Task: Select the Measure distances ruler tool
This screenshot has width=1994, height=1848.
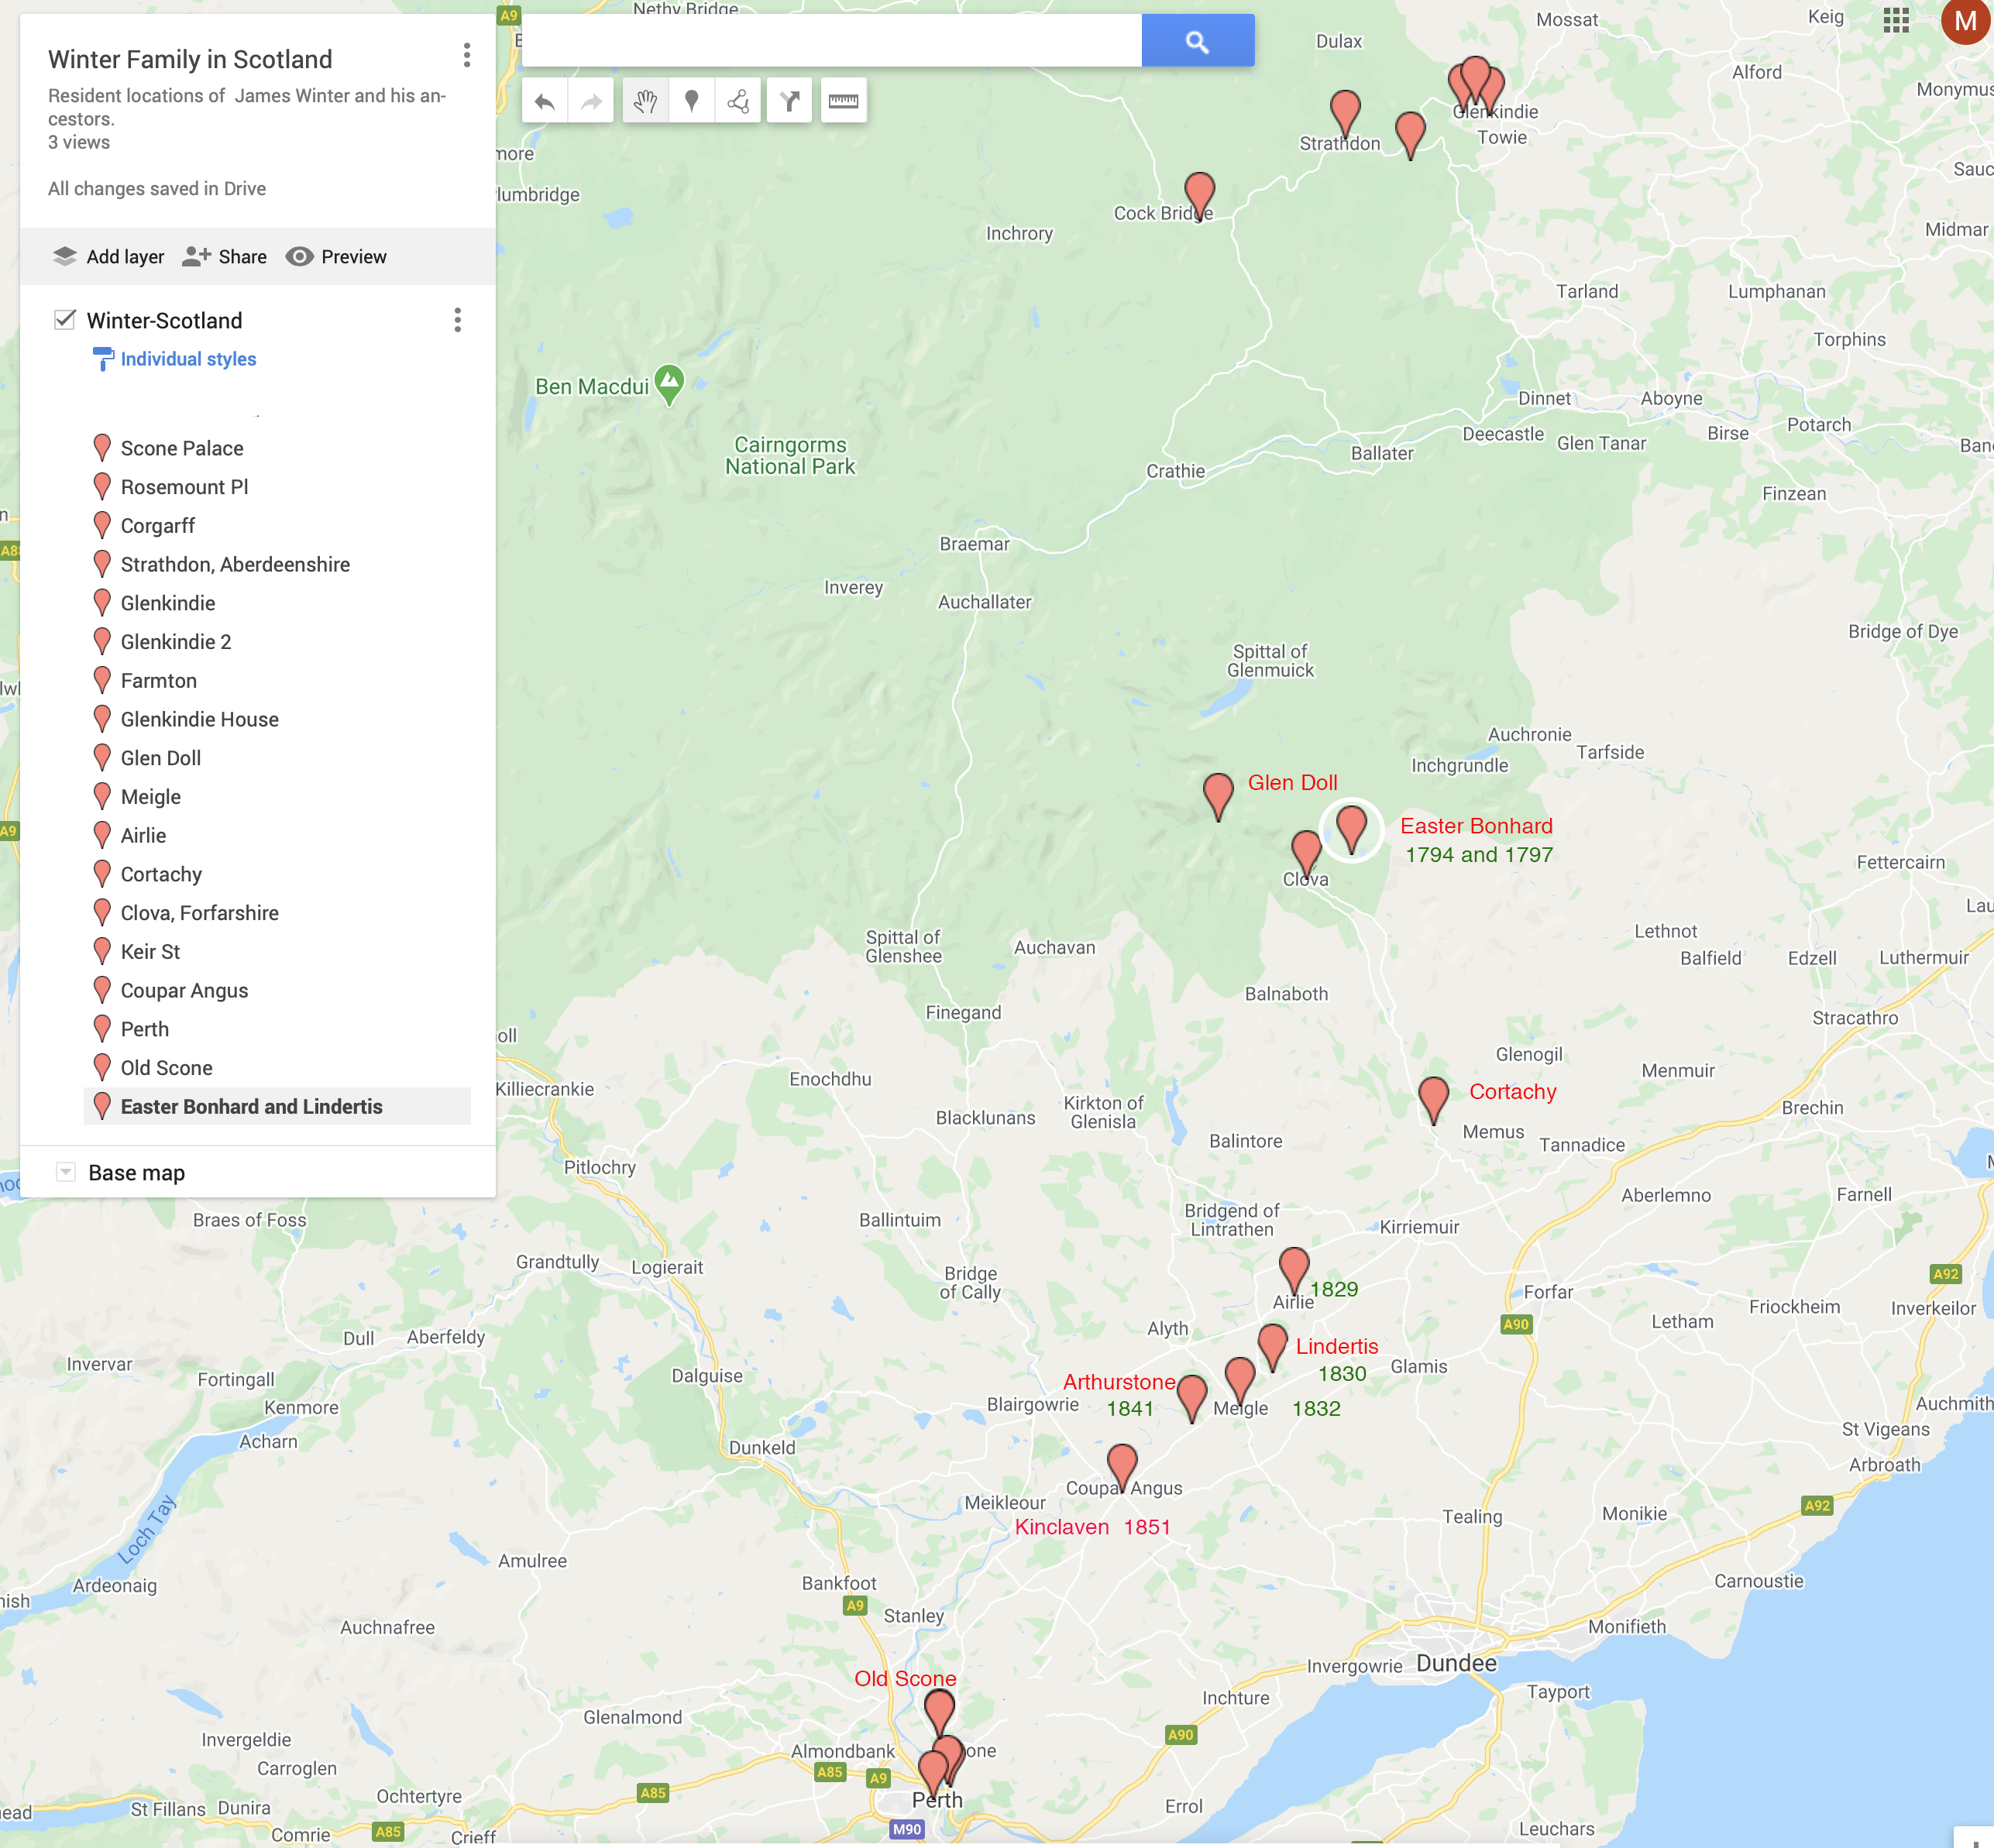Action: [843, 101]
